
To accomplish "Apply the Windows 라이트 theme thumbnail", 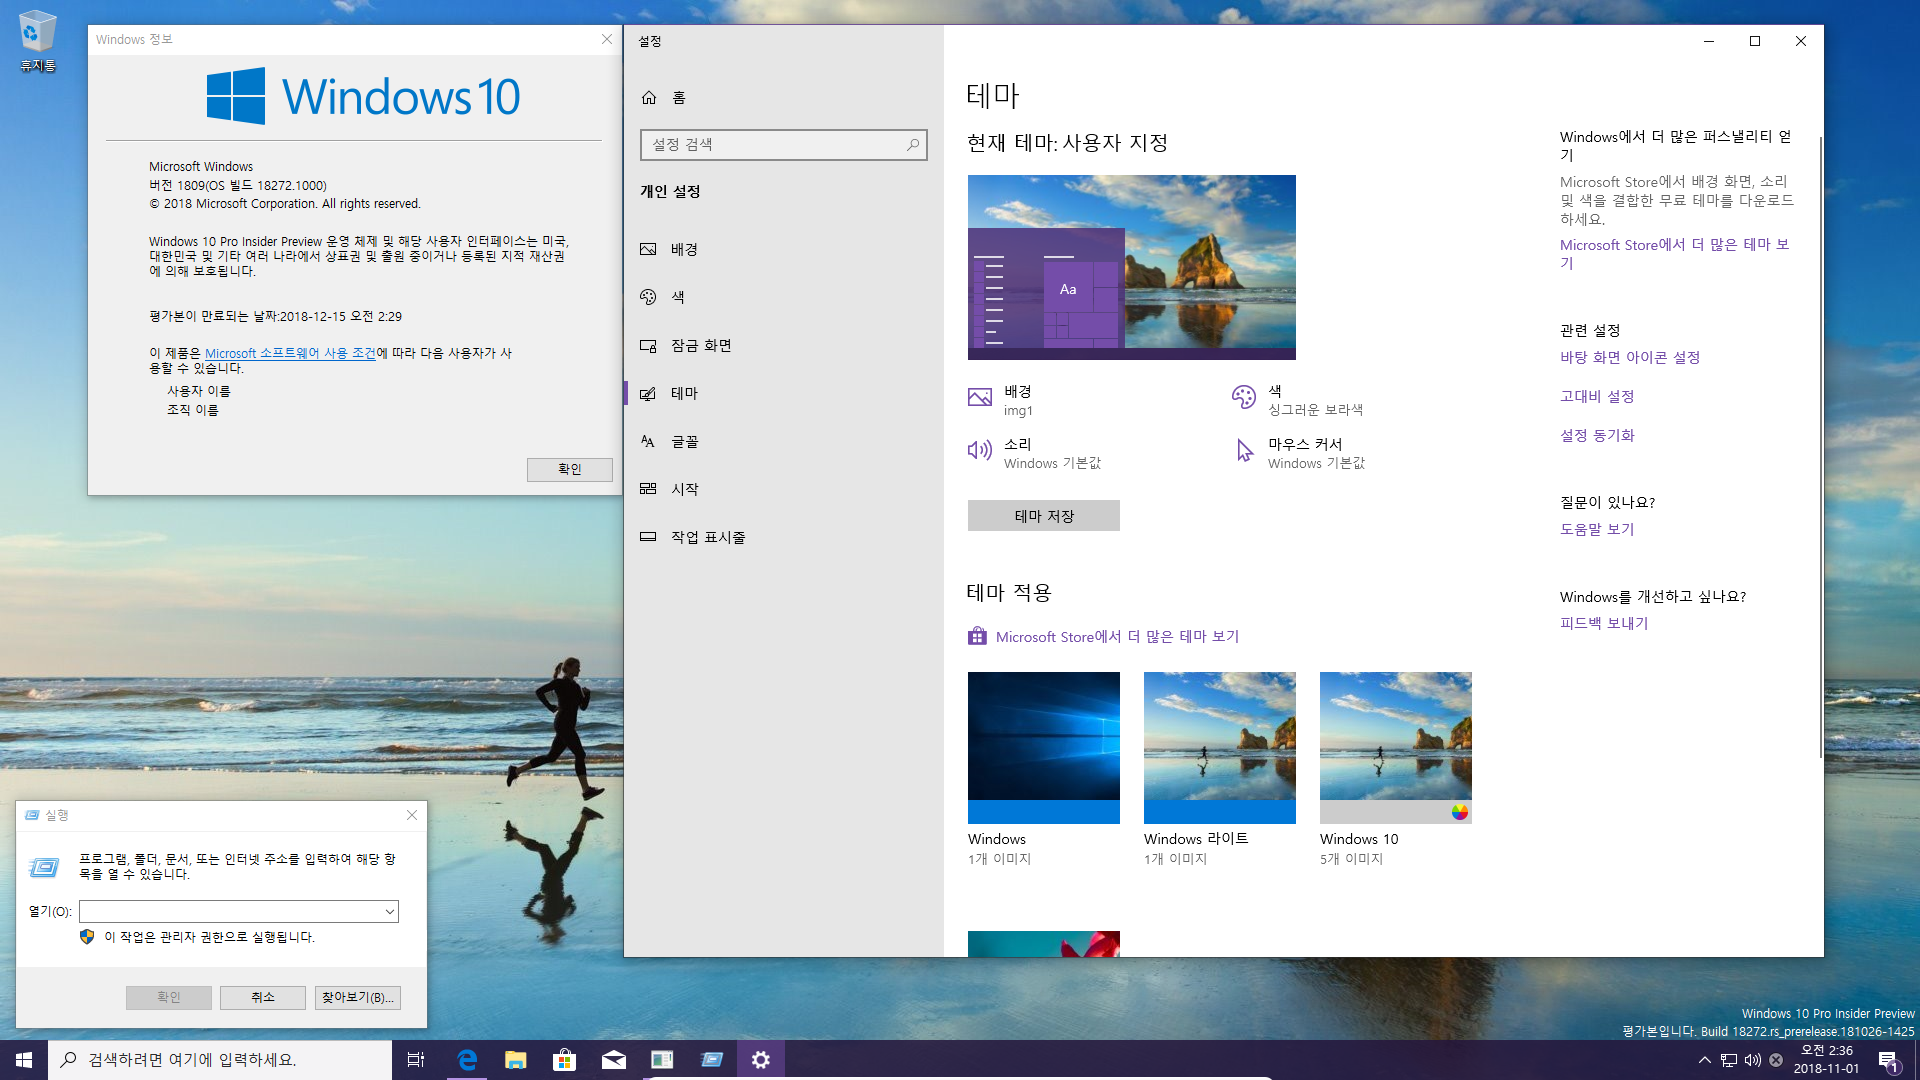I will click(x=1220, y=748).
